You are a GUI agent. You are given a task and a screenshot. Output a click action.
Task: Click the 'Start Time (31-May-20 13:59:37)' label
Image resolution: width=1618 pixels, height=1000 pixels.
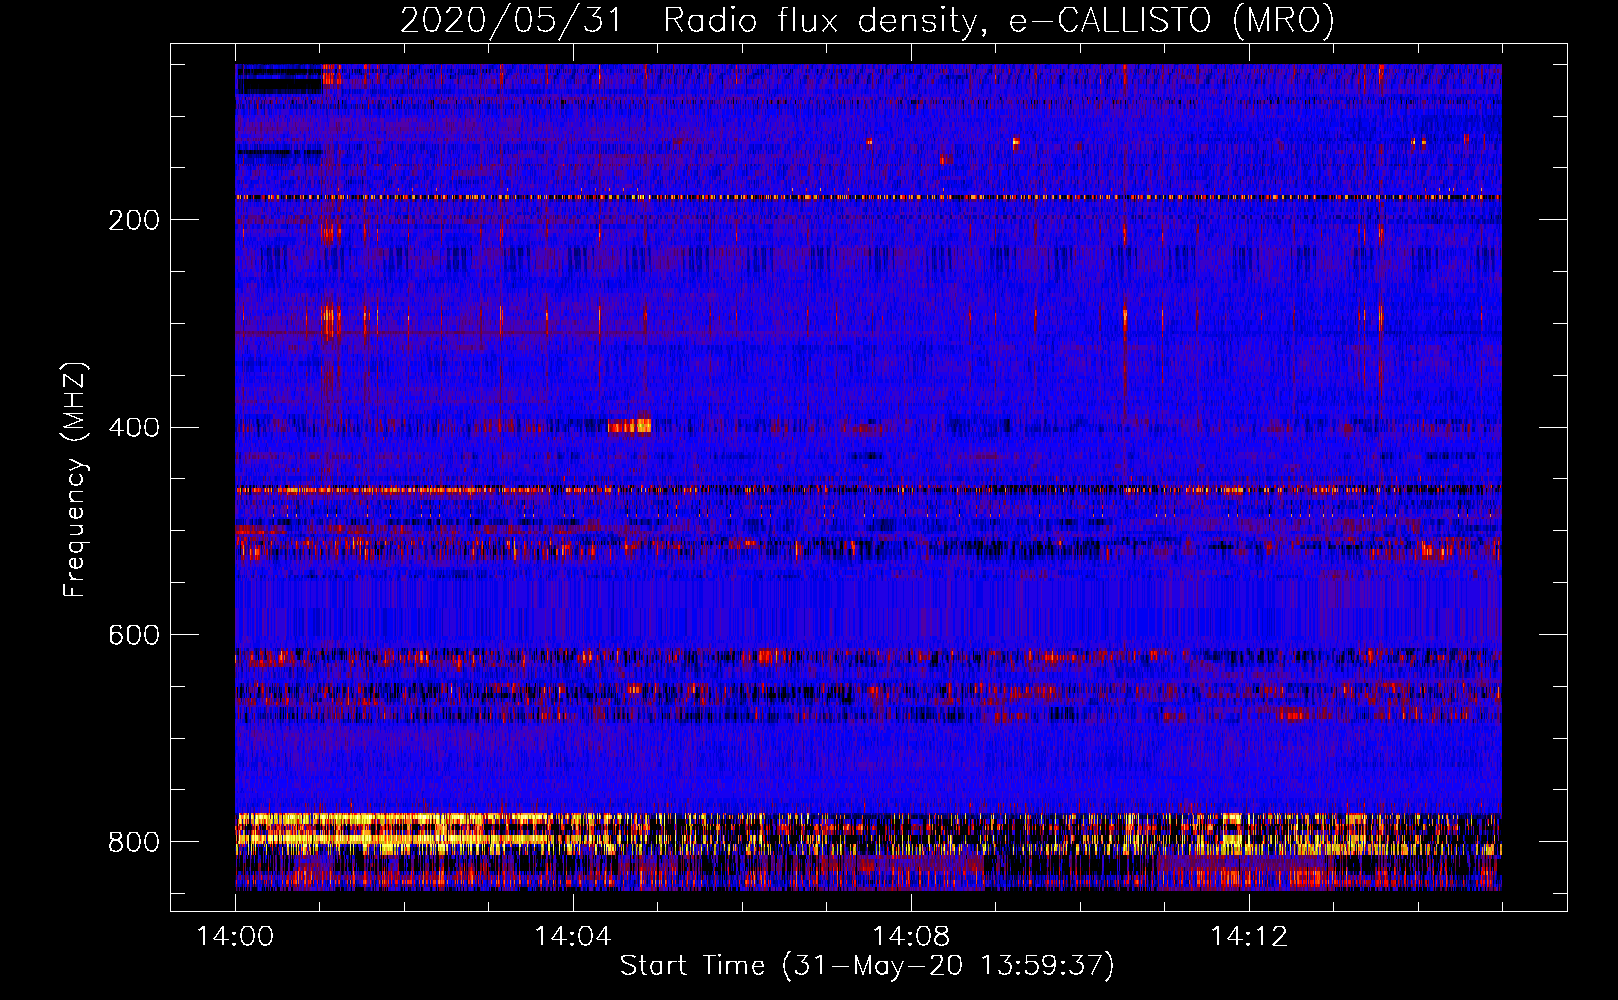pyautogui.click(x=867, y=966)
